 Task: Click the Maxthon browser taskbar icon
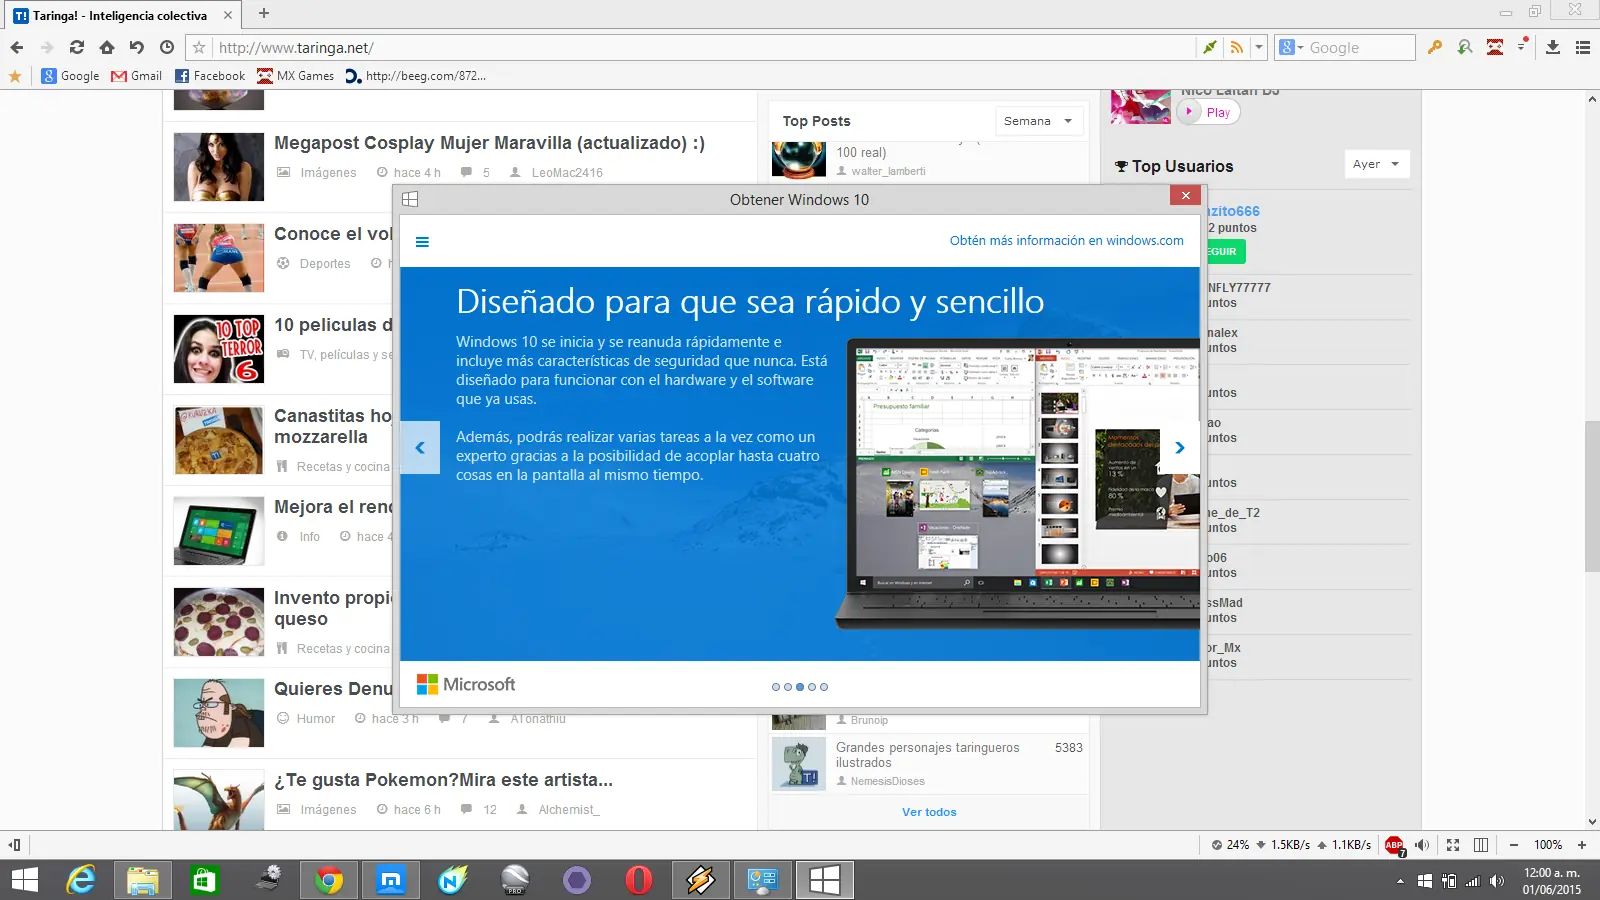pyautogui.click(x=391, y=880)
